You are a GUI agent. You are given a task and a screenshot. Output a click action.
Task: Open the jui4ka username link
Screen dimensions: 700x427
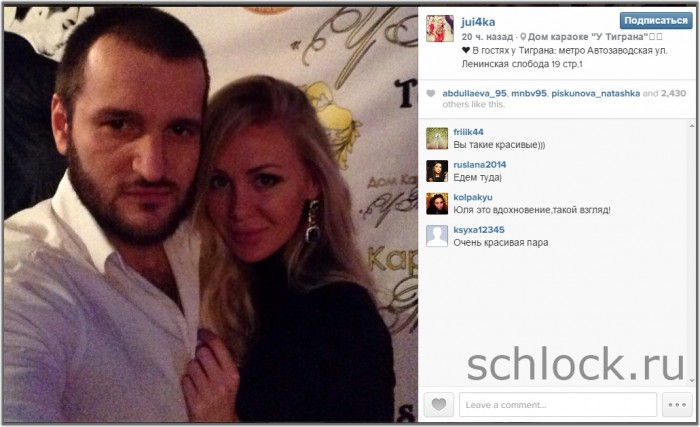click(478, 22)
